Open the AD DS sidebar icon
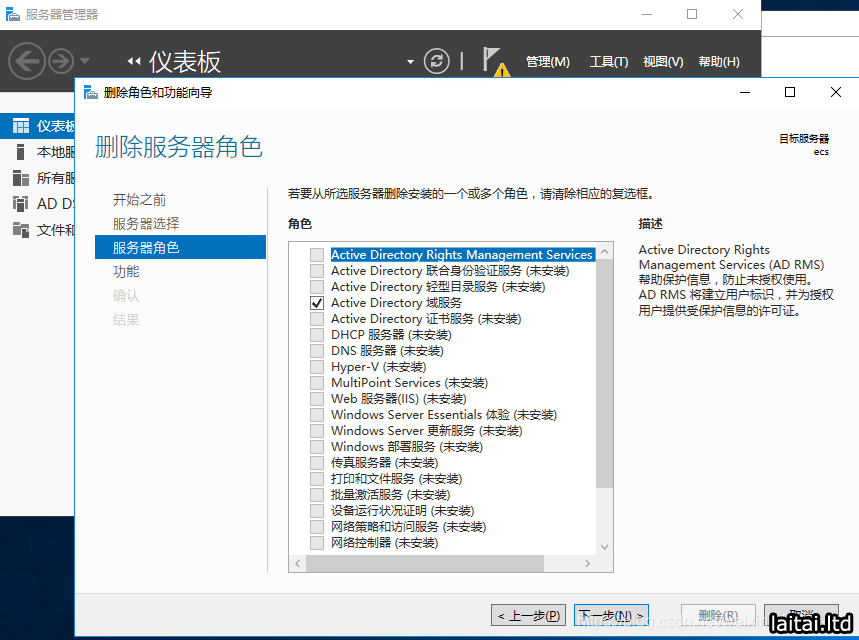 click(20, 204)
